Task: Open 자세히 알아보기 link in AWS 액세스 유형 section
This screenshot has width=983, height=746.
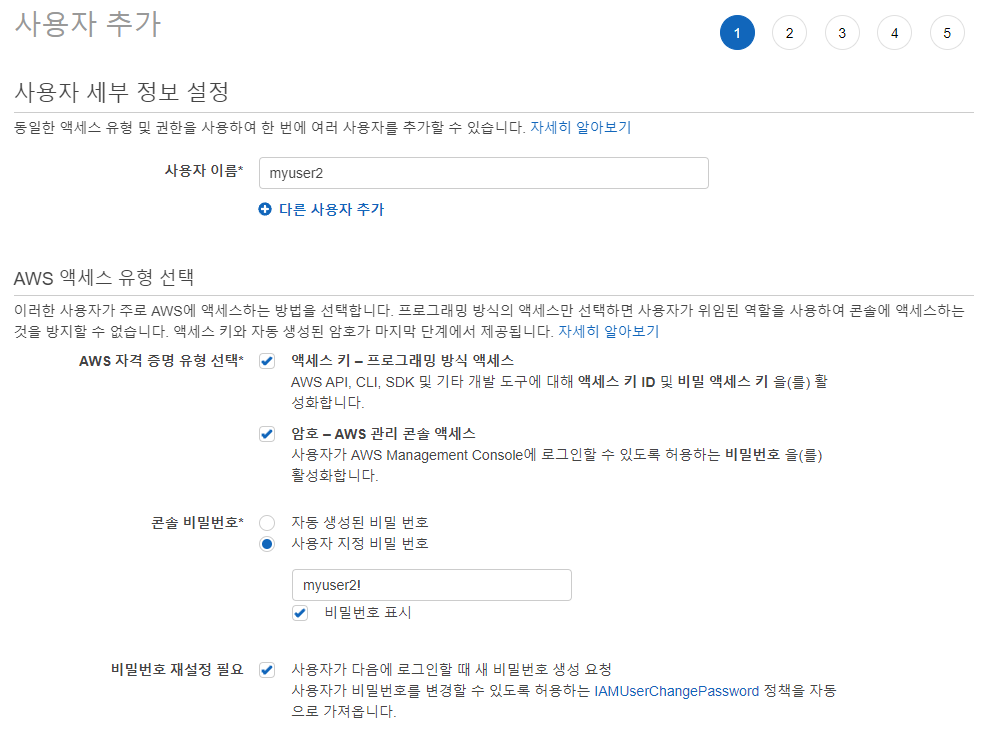Action: (609, 331)
